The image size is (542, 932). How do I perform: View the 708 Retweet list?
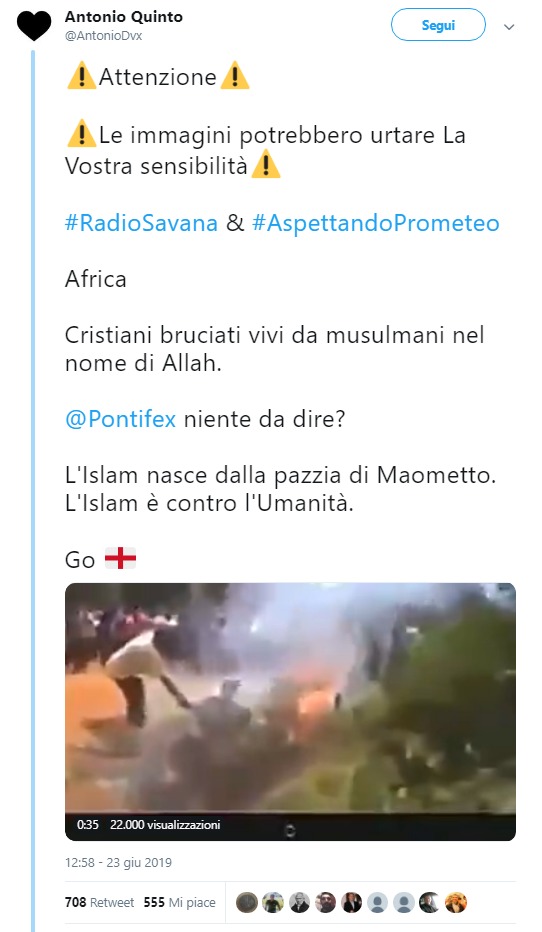99,902
